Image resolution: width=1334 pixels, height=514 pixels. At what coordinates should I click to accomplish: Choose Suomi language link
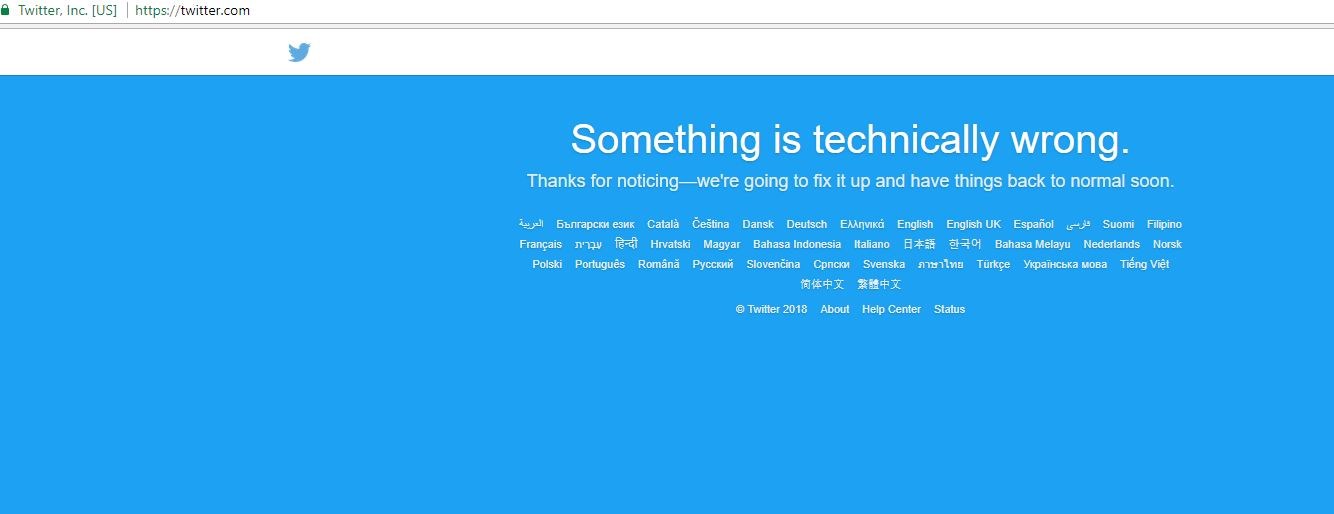tap(1118, 224)
